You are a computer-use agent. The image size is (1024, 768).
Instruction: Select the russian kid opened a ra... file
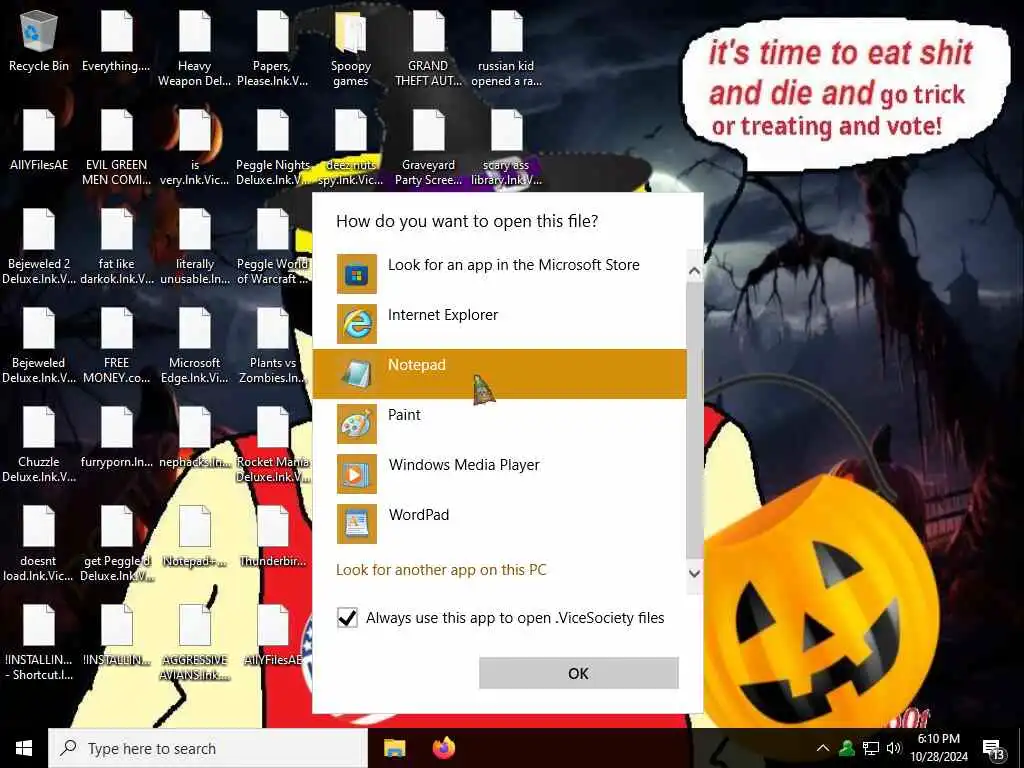506,49
